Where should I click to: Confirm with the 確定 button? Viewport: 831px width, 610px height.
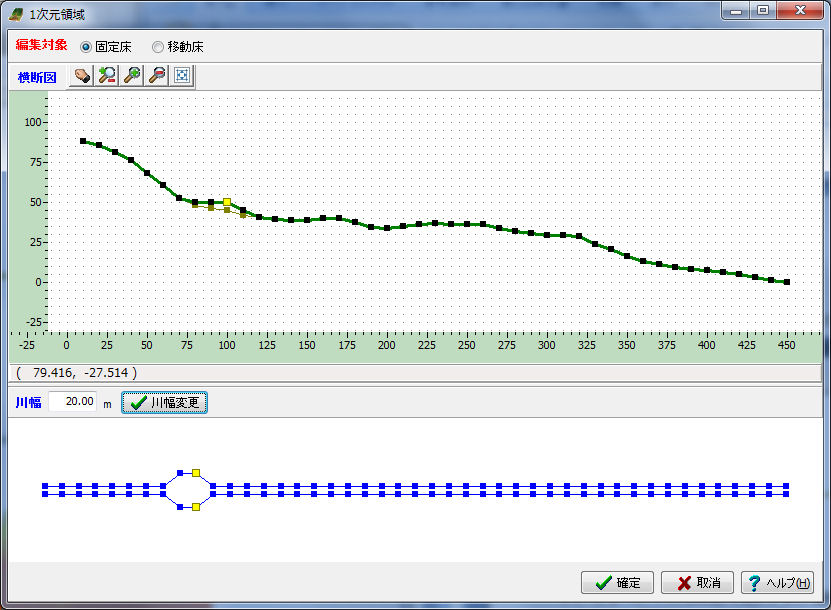617,582
